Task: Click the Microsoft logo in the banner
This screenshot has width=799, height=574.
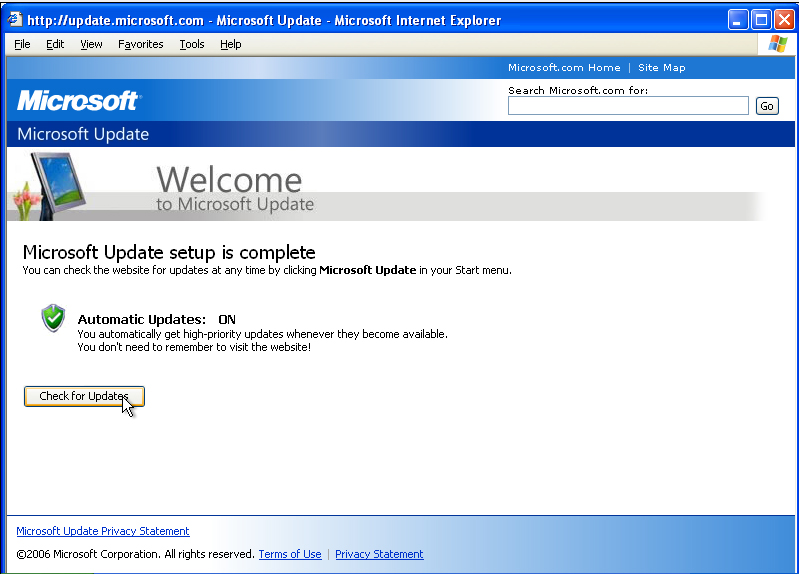Action: [x=79, y=100]
